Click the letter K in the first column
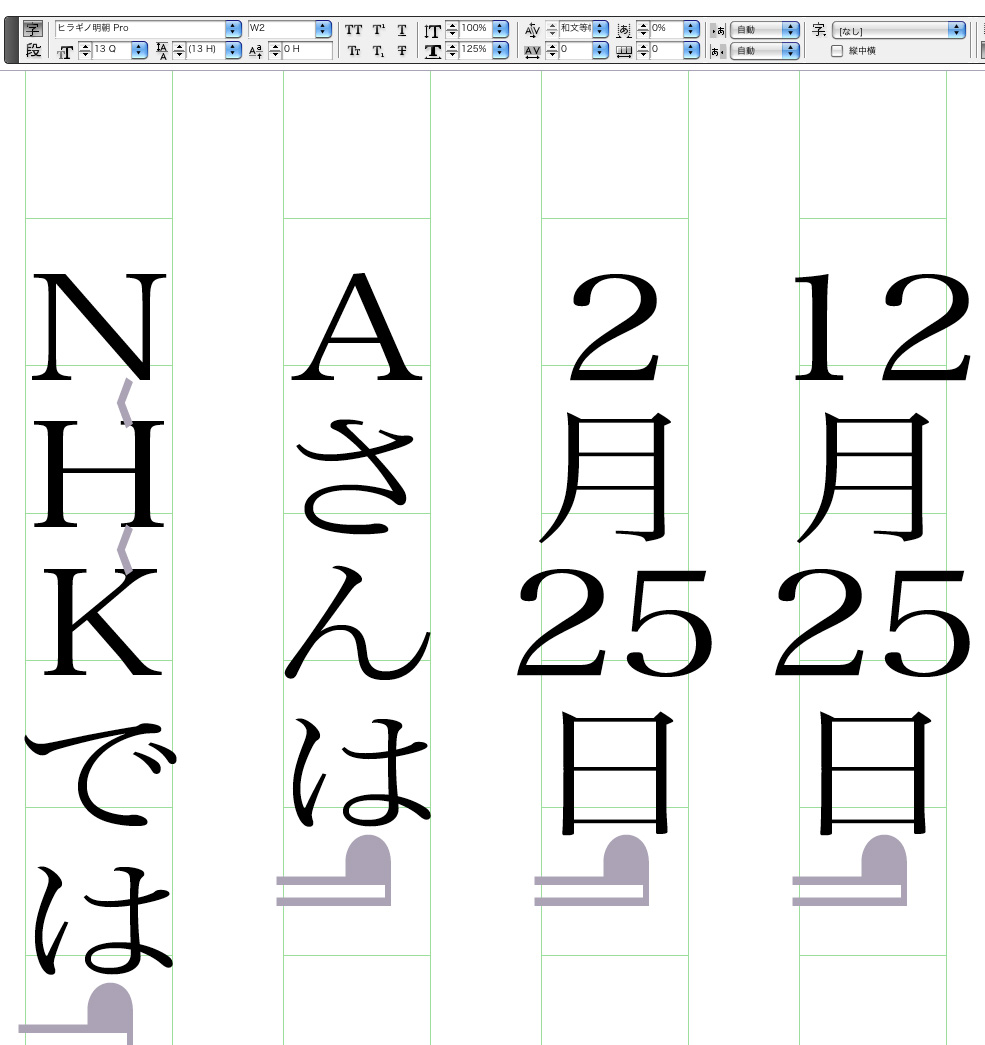Screen dimensions: 985x1045 pyautogui.click(x=102, y=622)
